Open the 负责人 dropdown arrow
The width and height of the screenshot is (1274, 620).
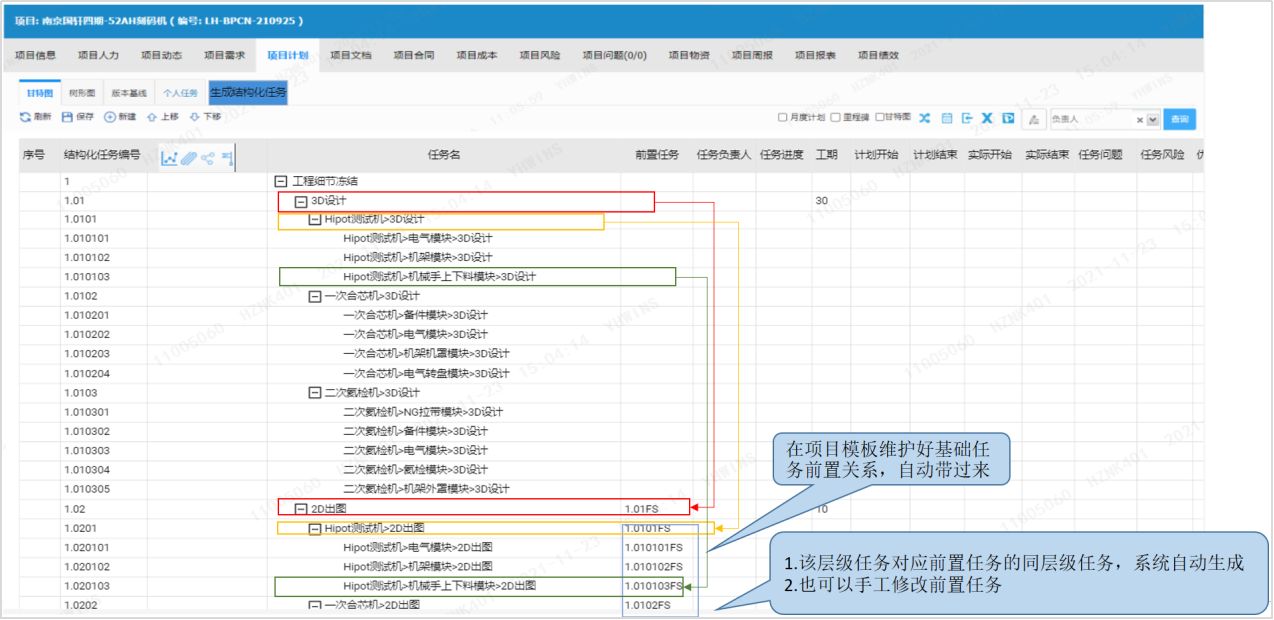pyautogui.click(x=1153, y=119)
